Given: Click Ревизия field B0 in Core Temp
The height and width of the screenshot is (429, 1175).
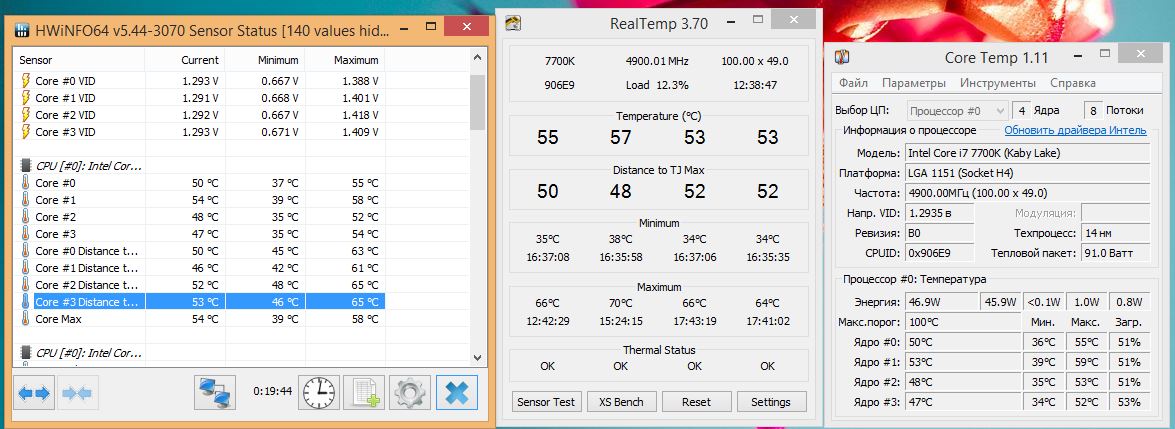Looking at the screenshot, I should [939, 233].
